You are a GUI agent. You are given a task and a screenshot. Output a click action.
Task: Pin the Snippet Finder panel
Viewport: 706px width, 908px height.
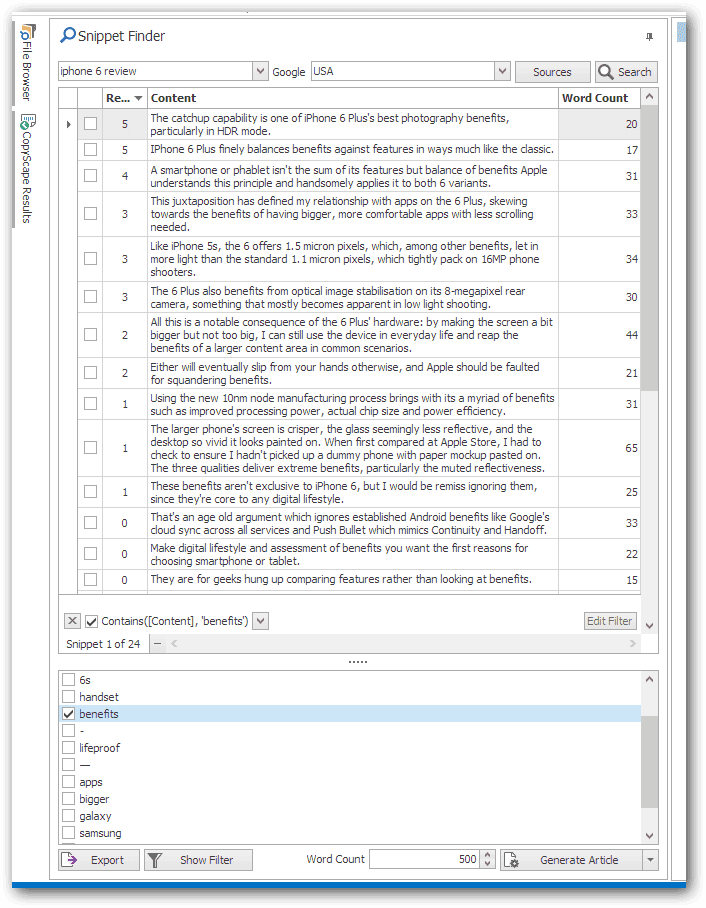coord(649,36)
